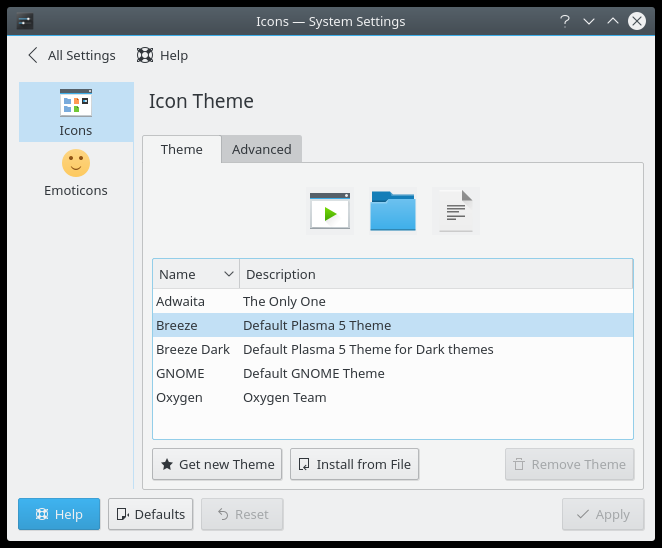
Task: Switch to the Theme tab
Action: (x=182, y=149)
